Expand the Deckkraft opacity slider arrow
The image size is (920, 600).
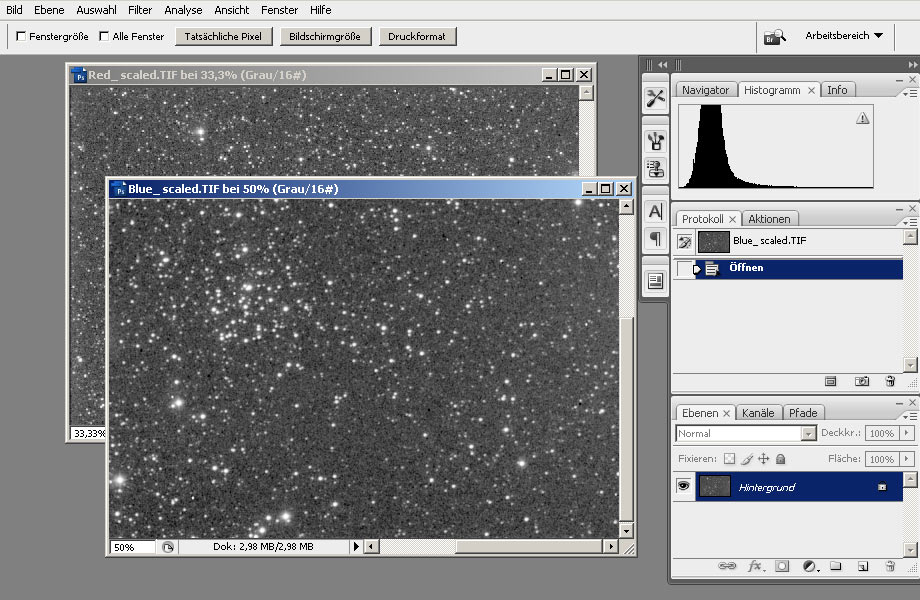[x=907, y=434]
